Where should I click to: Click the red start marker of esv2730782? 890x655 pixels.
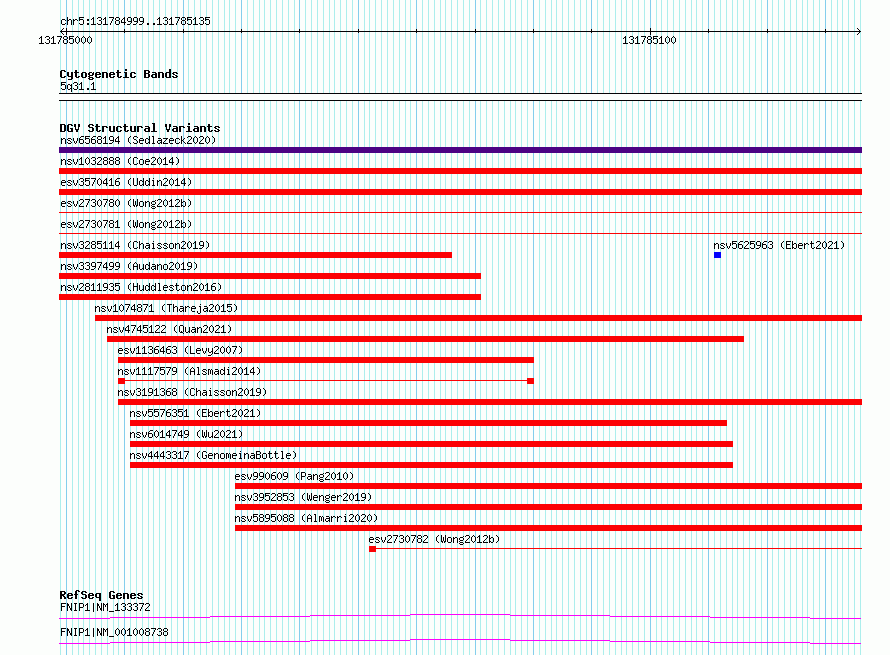click(372, 549)
